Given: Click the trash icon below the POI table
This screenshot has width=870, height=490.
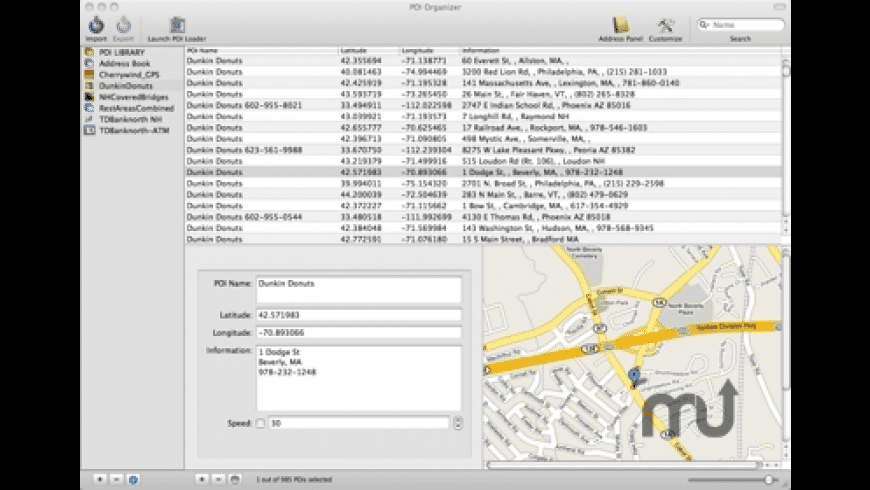Looking at the screenshot, I should coord(235,479).
